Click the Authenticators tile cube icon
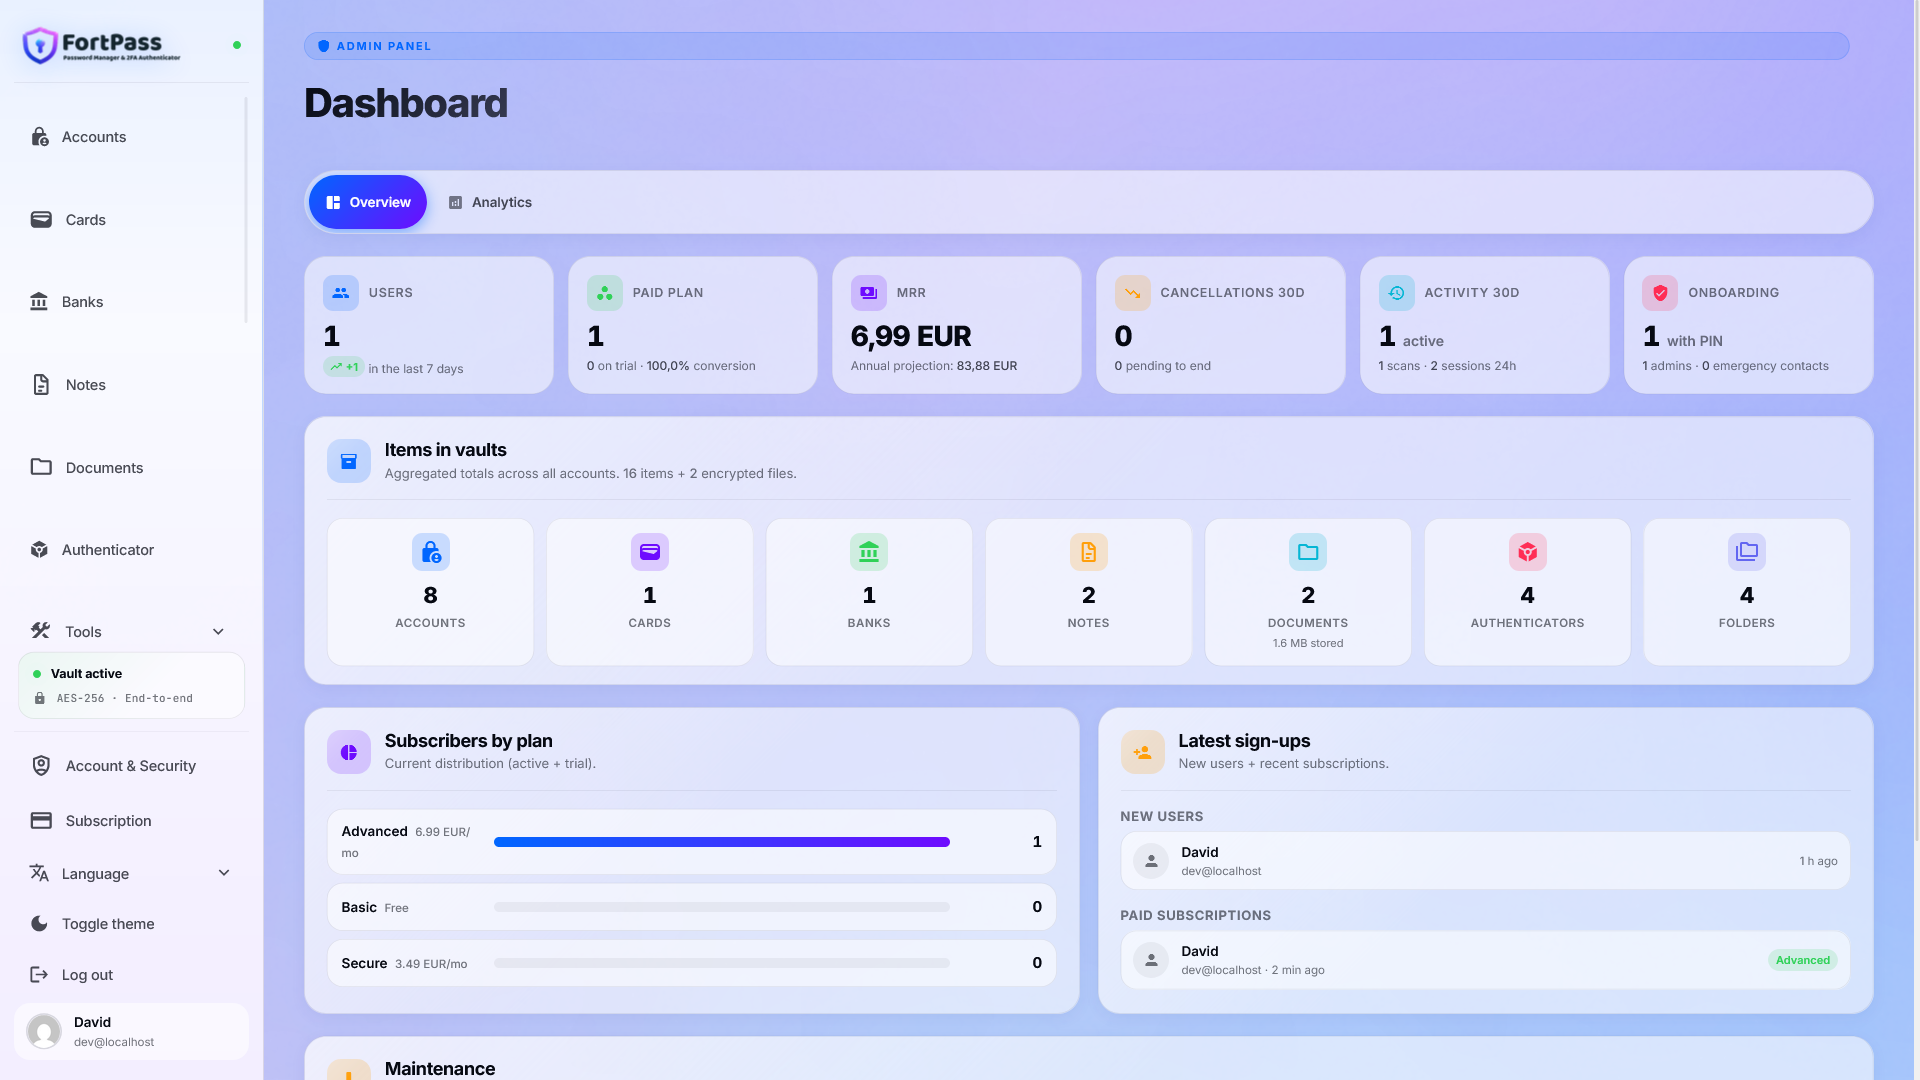Viewport: 1920px width, 1080px height. (1527, 552)
